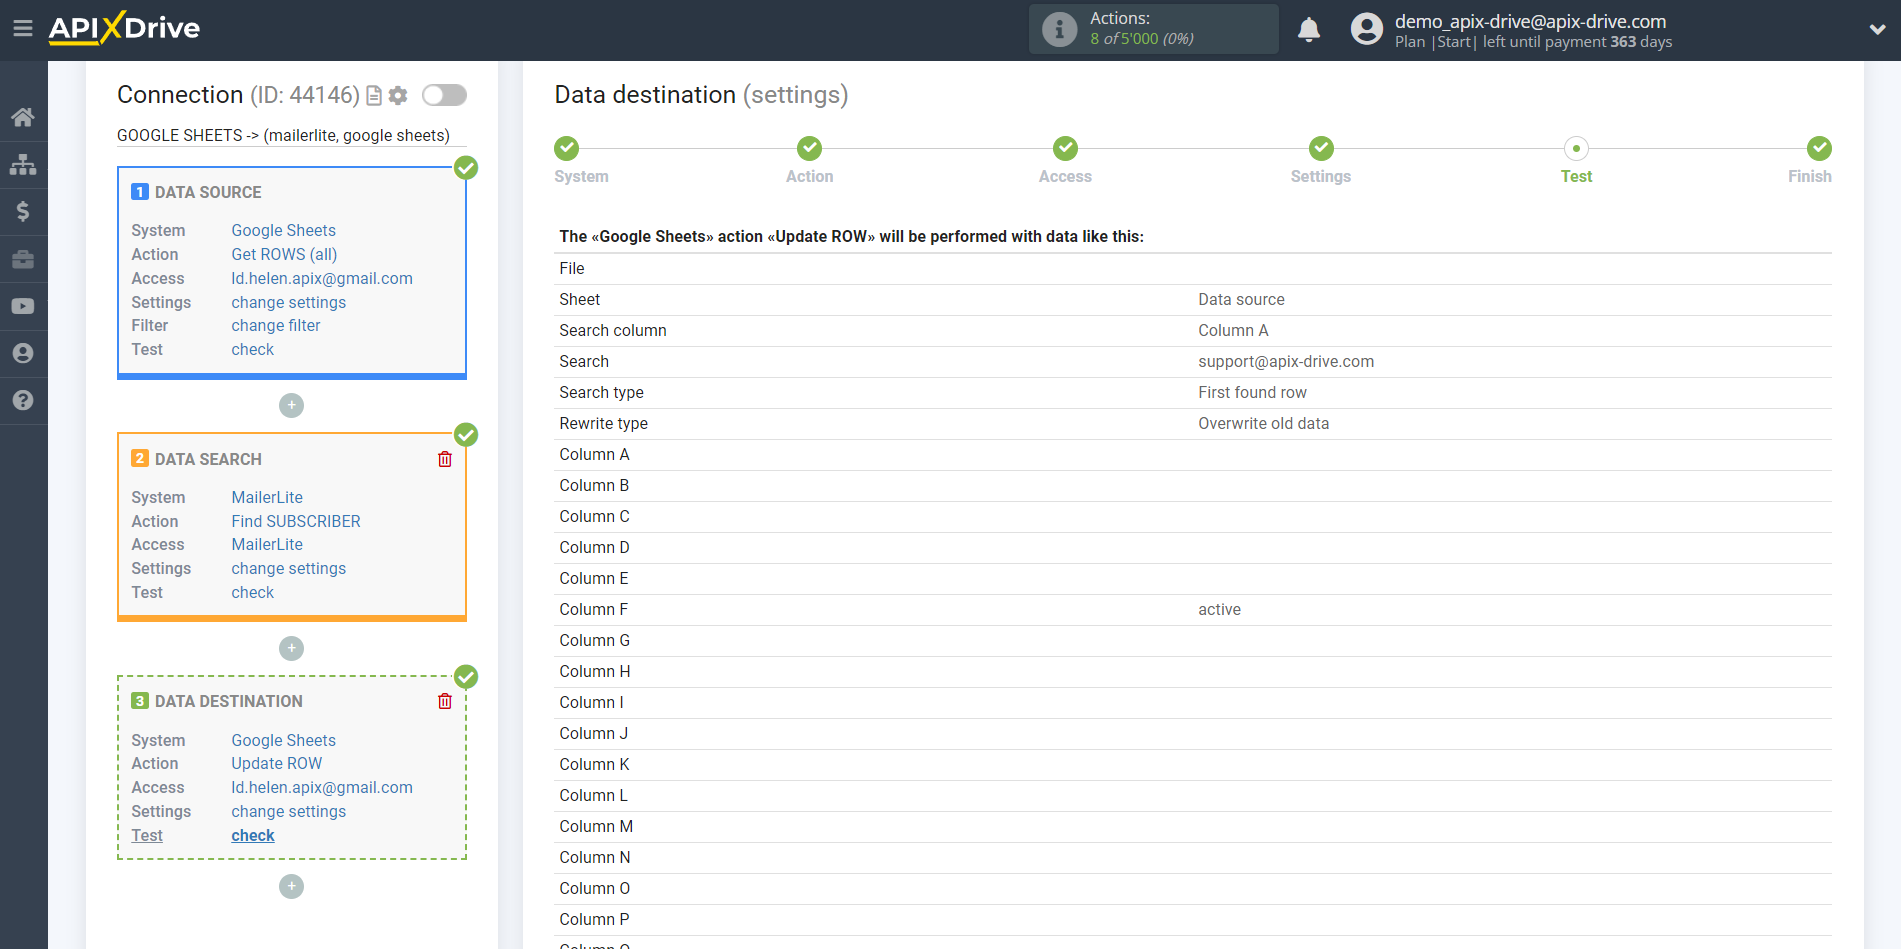1901x949 pixels.
Task: Go to the Test step
Action: pyautogui.click(x=1576, y=148)
